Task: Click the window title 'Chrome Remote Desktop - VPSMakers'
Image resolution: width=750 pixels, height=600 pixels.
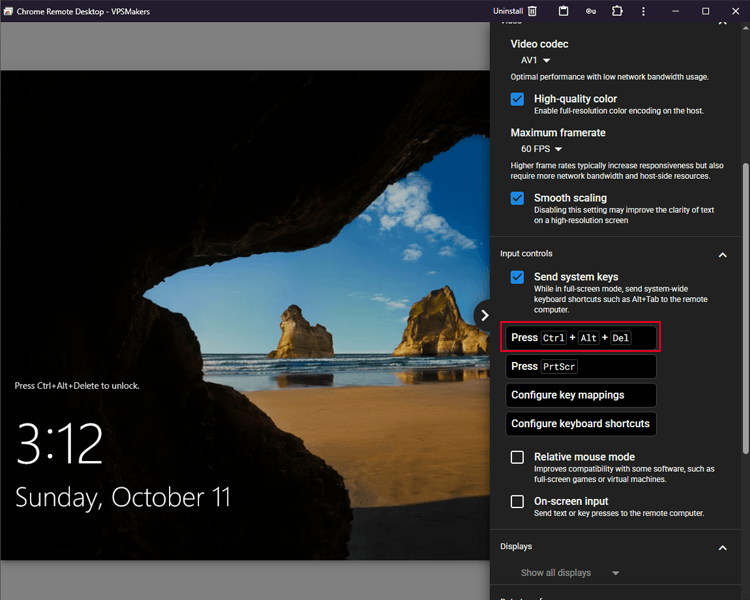Action: pyautogui.click(x=83, y=11)
